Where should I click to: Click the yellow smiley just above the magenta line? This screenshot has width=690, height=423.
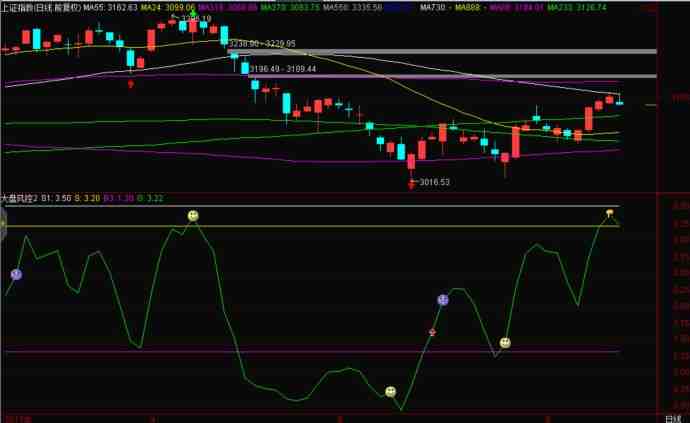[x=505, y=342]
